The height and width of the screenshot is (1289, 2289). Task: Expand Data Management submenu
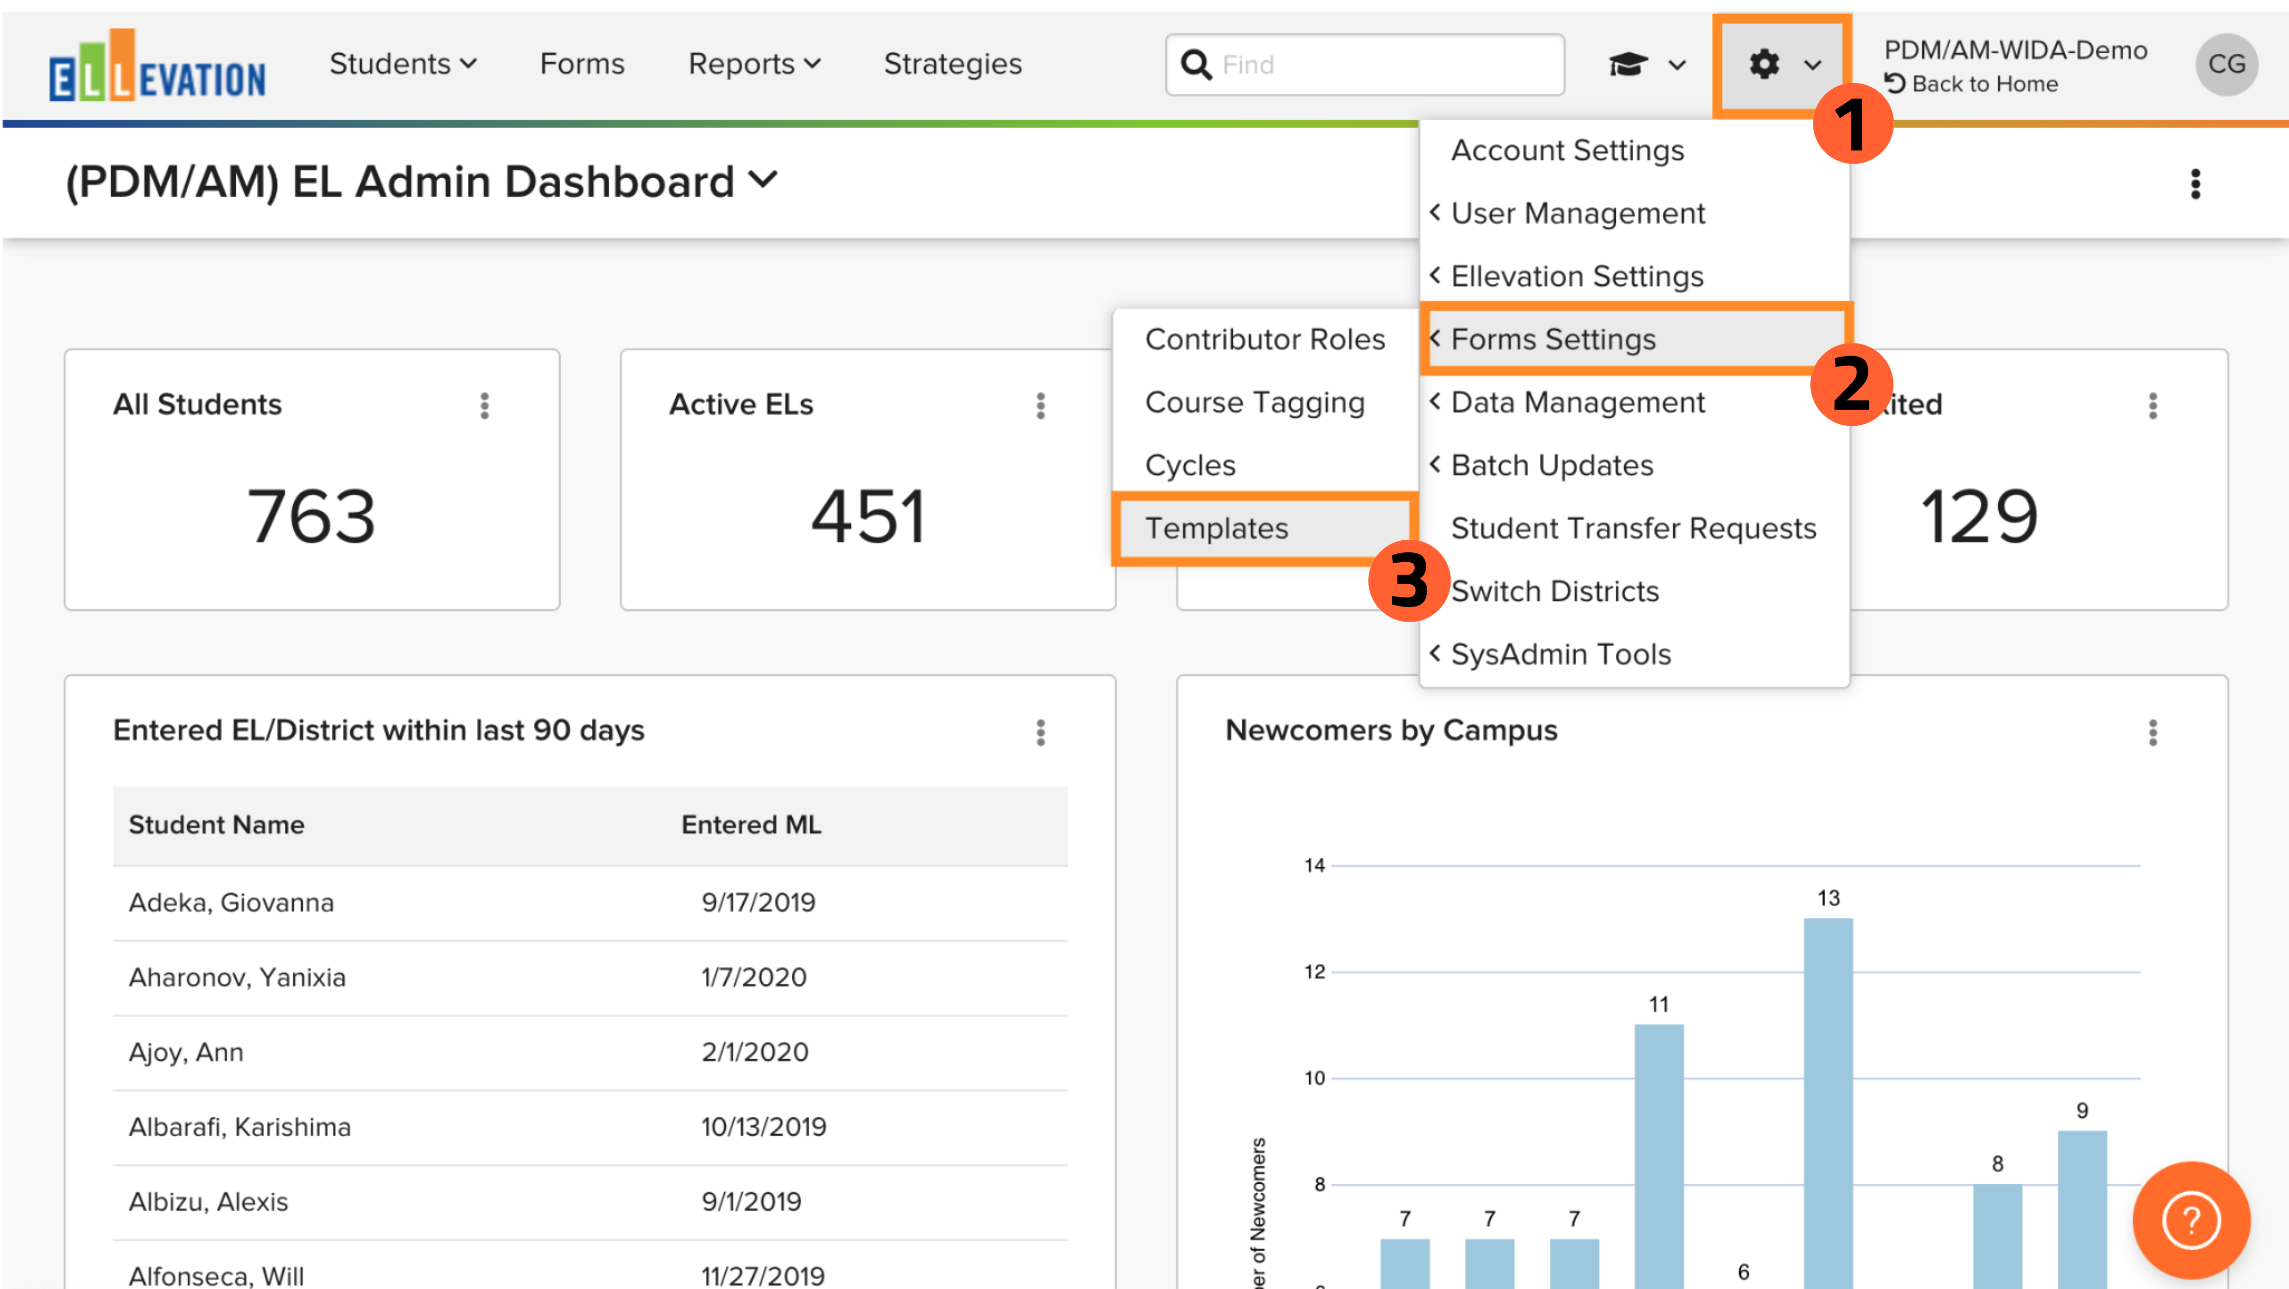pos(1634,402)
